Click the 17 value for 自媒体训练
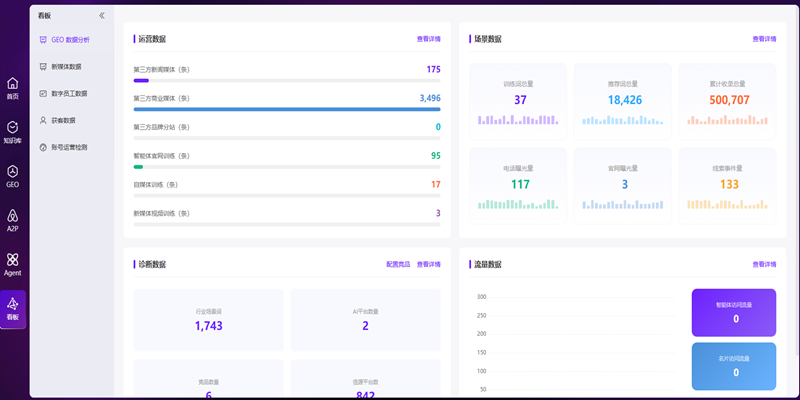 pos(436,185)
